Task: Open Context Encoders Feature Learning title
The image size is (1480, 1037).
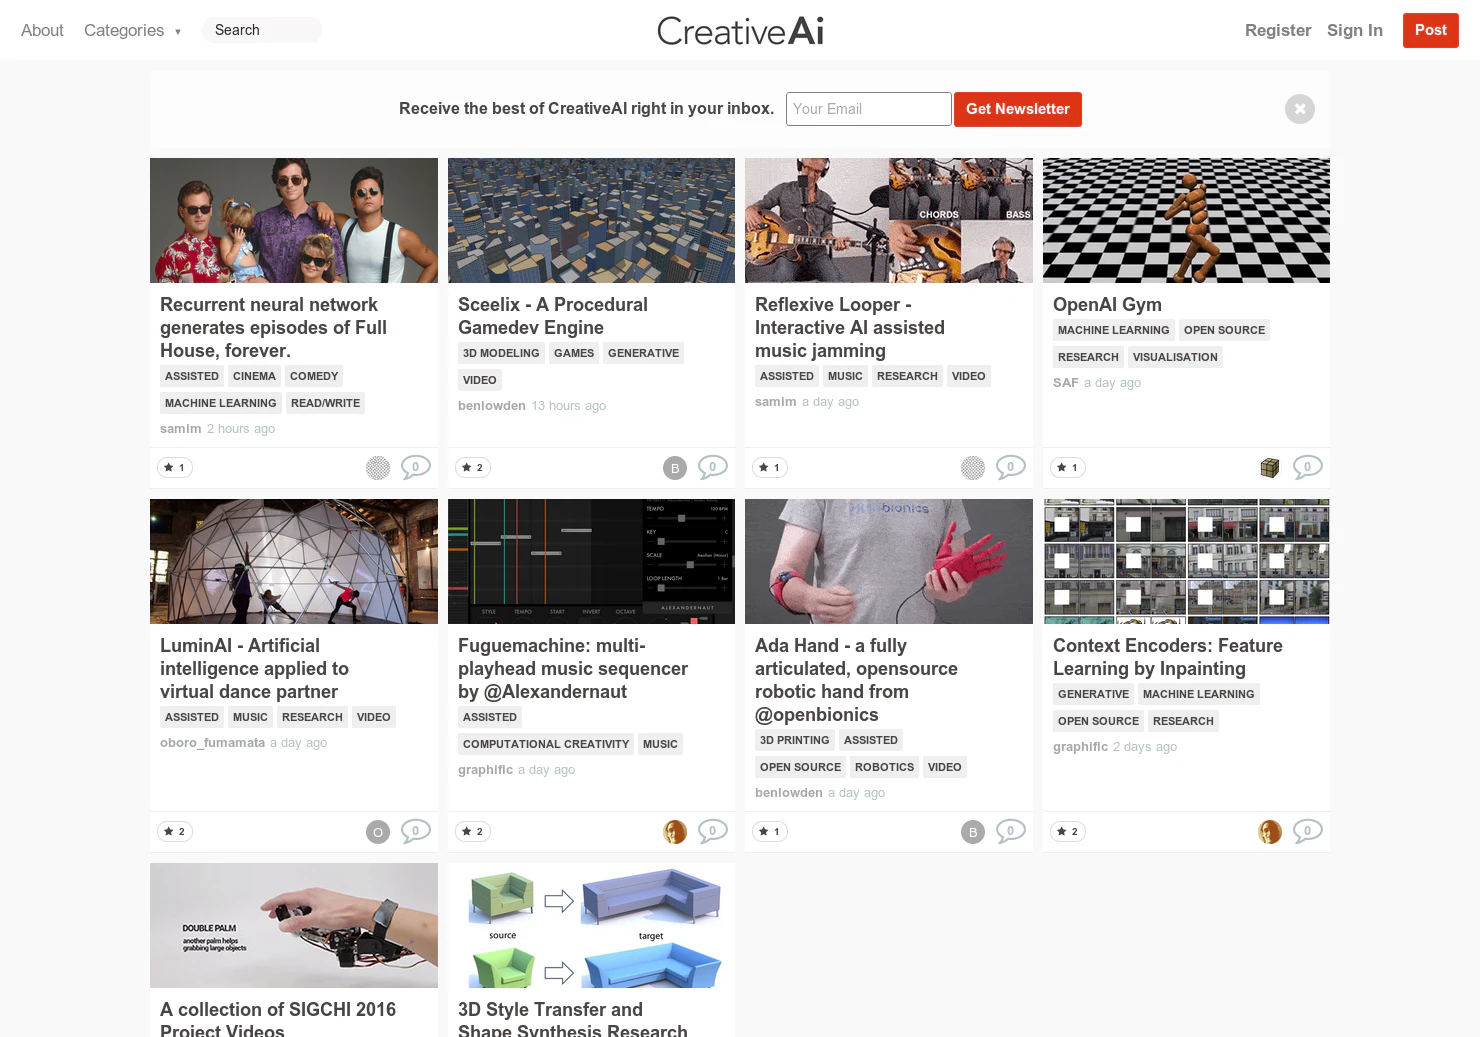Action: coord(1168,657)
